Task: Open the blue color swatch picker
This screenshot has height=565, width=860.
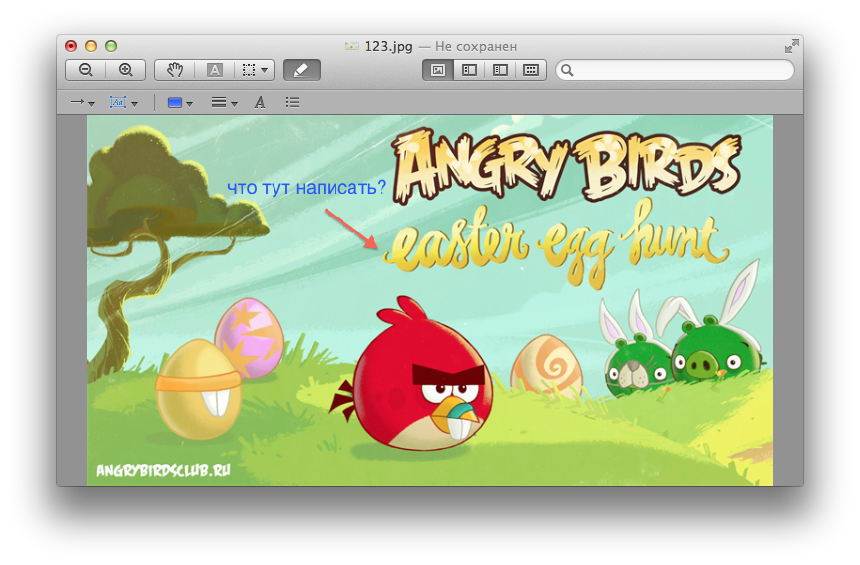Action: tap(180, 103)
